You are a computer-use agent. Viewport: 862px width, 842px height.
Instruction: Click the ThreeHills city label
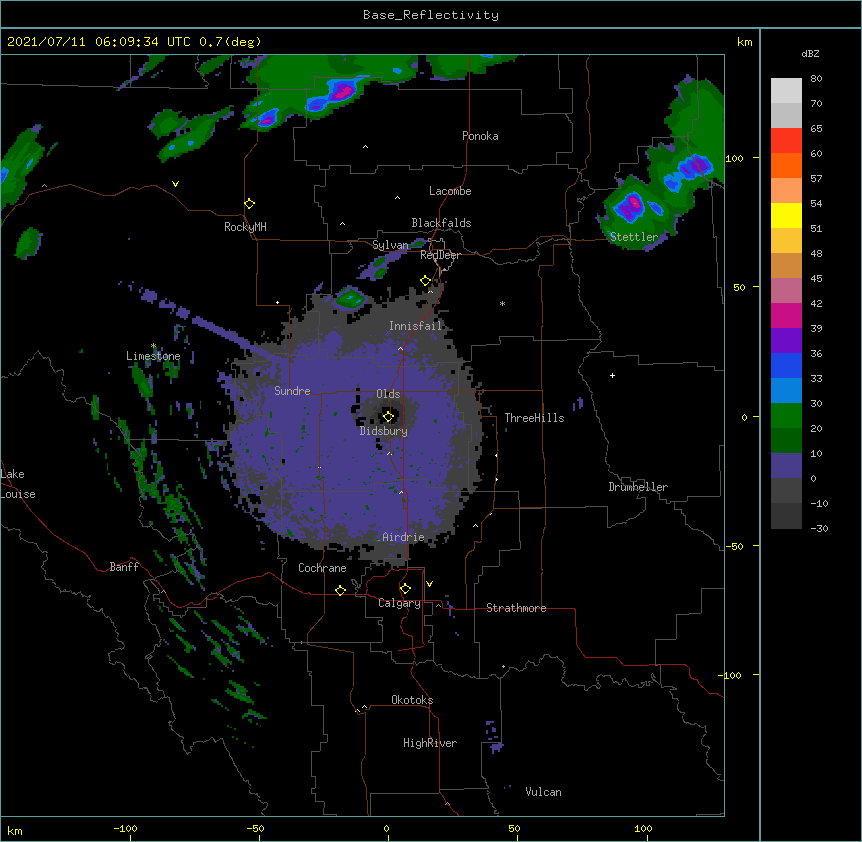point(534,418)
